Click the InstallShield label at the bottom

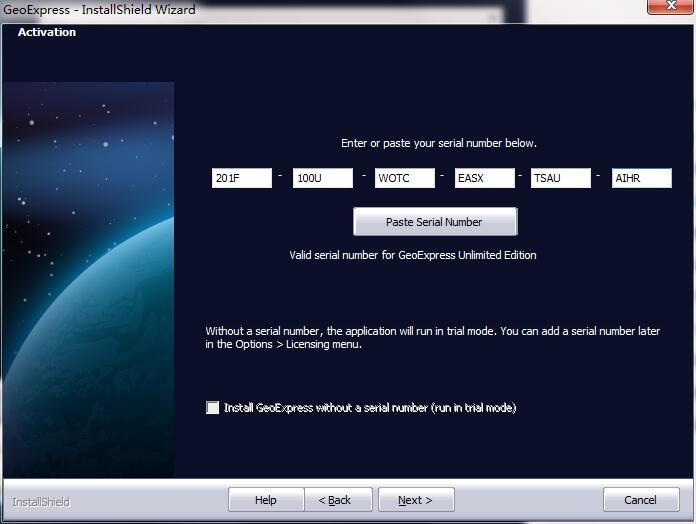[41, 502]
